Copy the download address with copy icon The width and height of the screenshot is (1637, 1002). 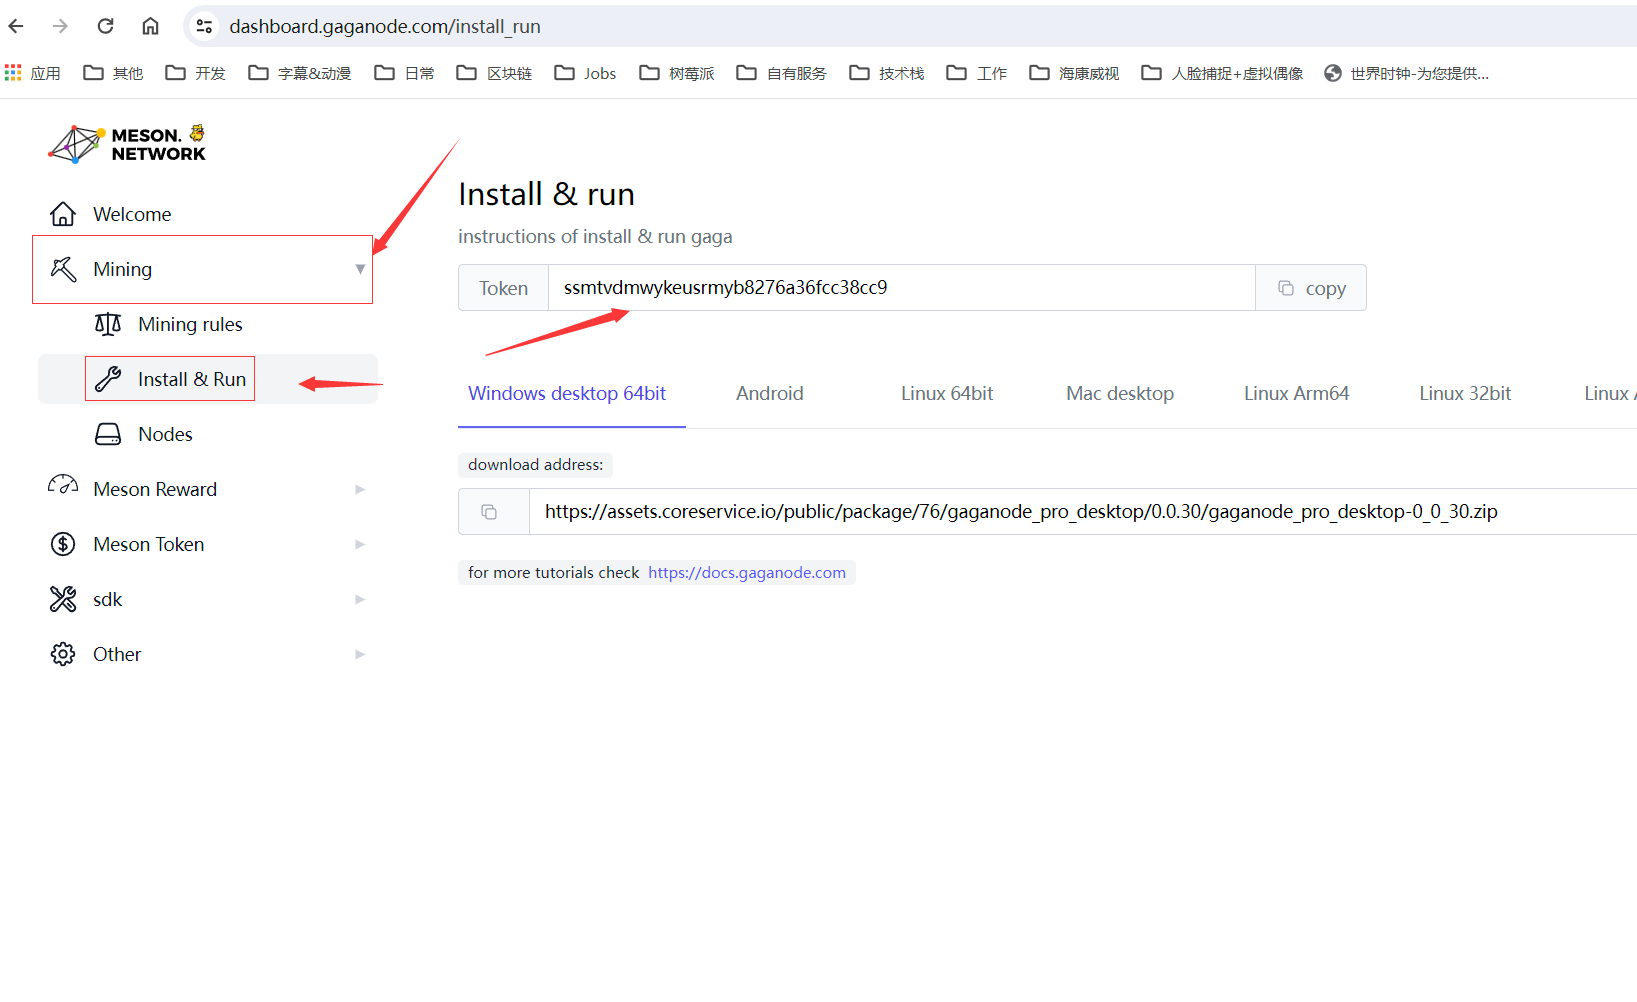pyautogui.click(x=489, y=512)
